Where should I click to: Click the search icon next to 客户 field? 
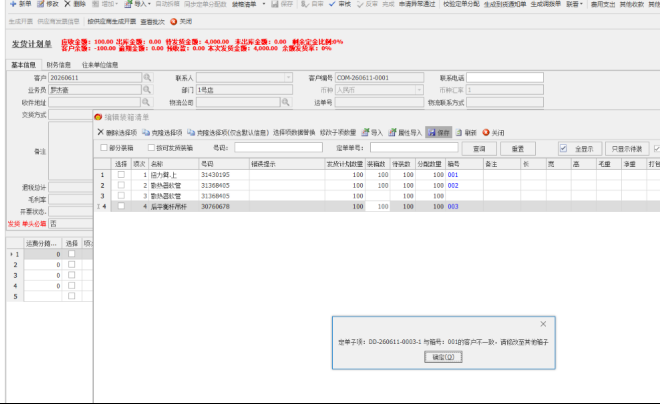point(147,77)
